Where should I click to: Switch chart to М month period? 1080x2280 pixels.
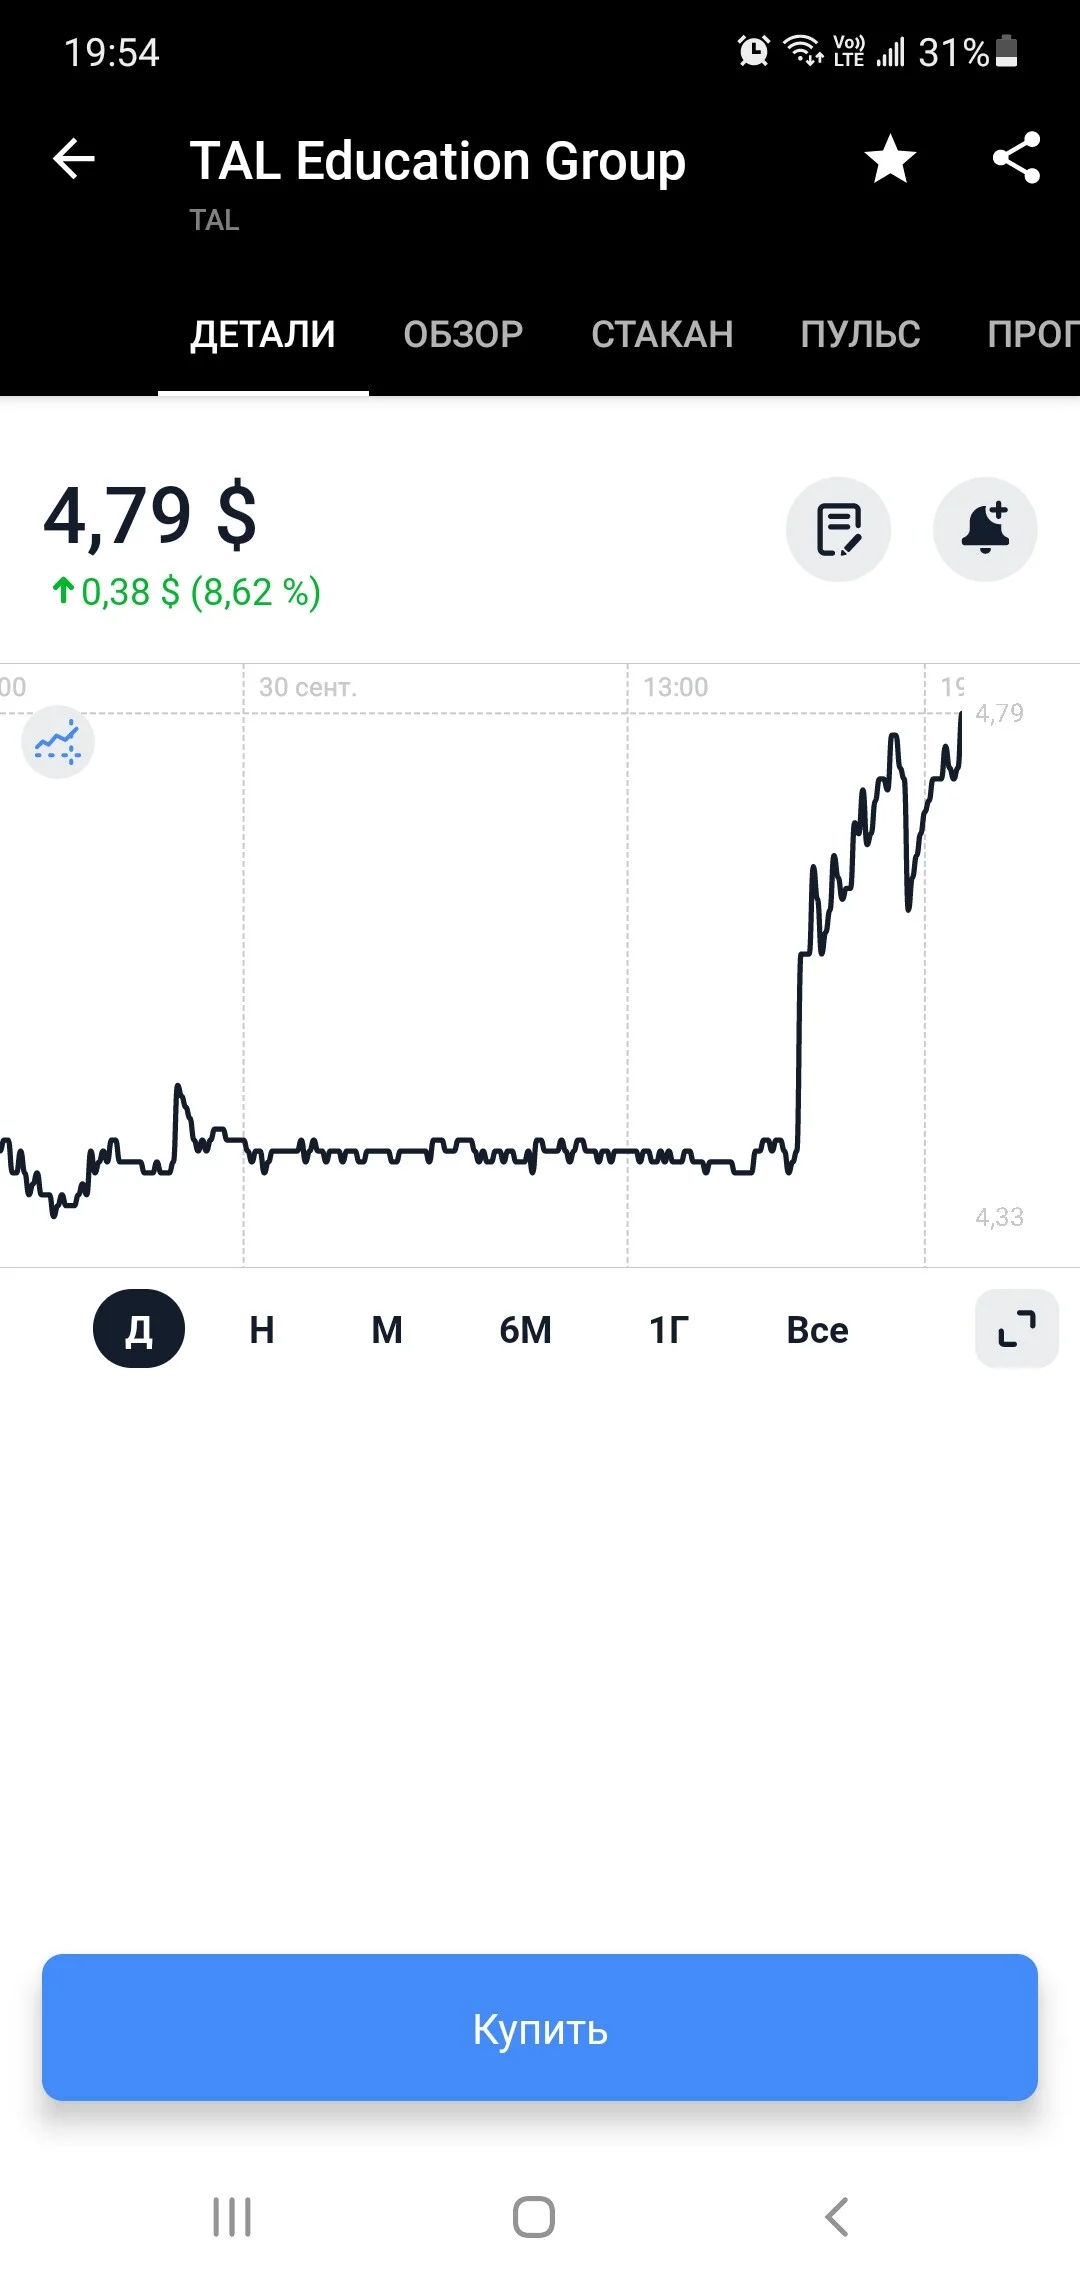pyautogui.click(x=387, y=1330)
